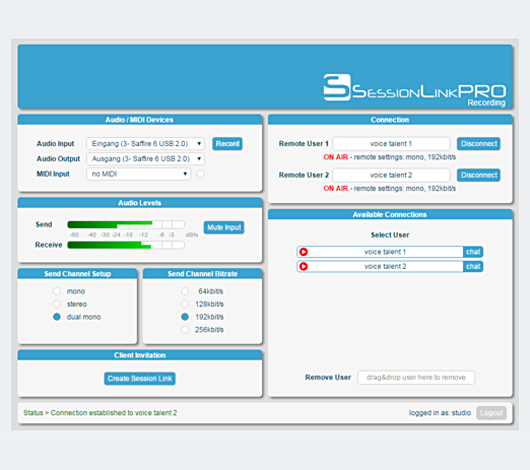Start recording with the Record button
The height and width of the screenshot is (470, 530).
[227, 144]
